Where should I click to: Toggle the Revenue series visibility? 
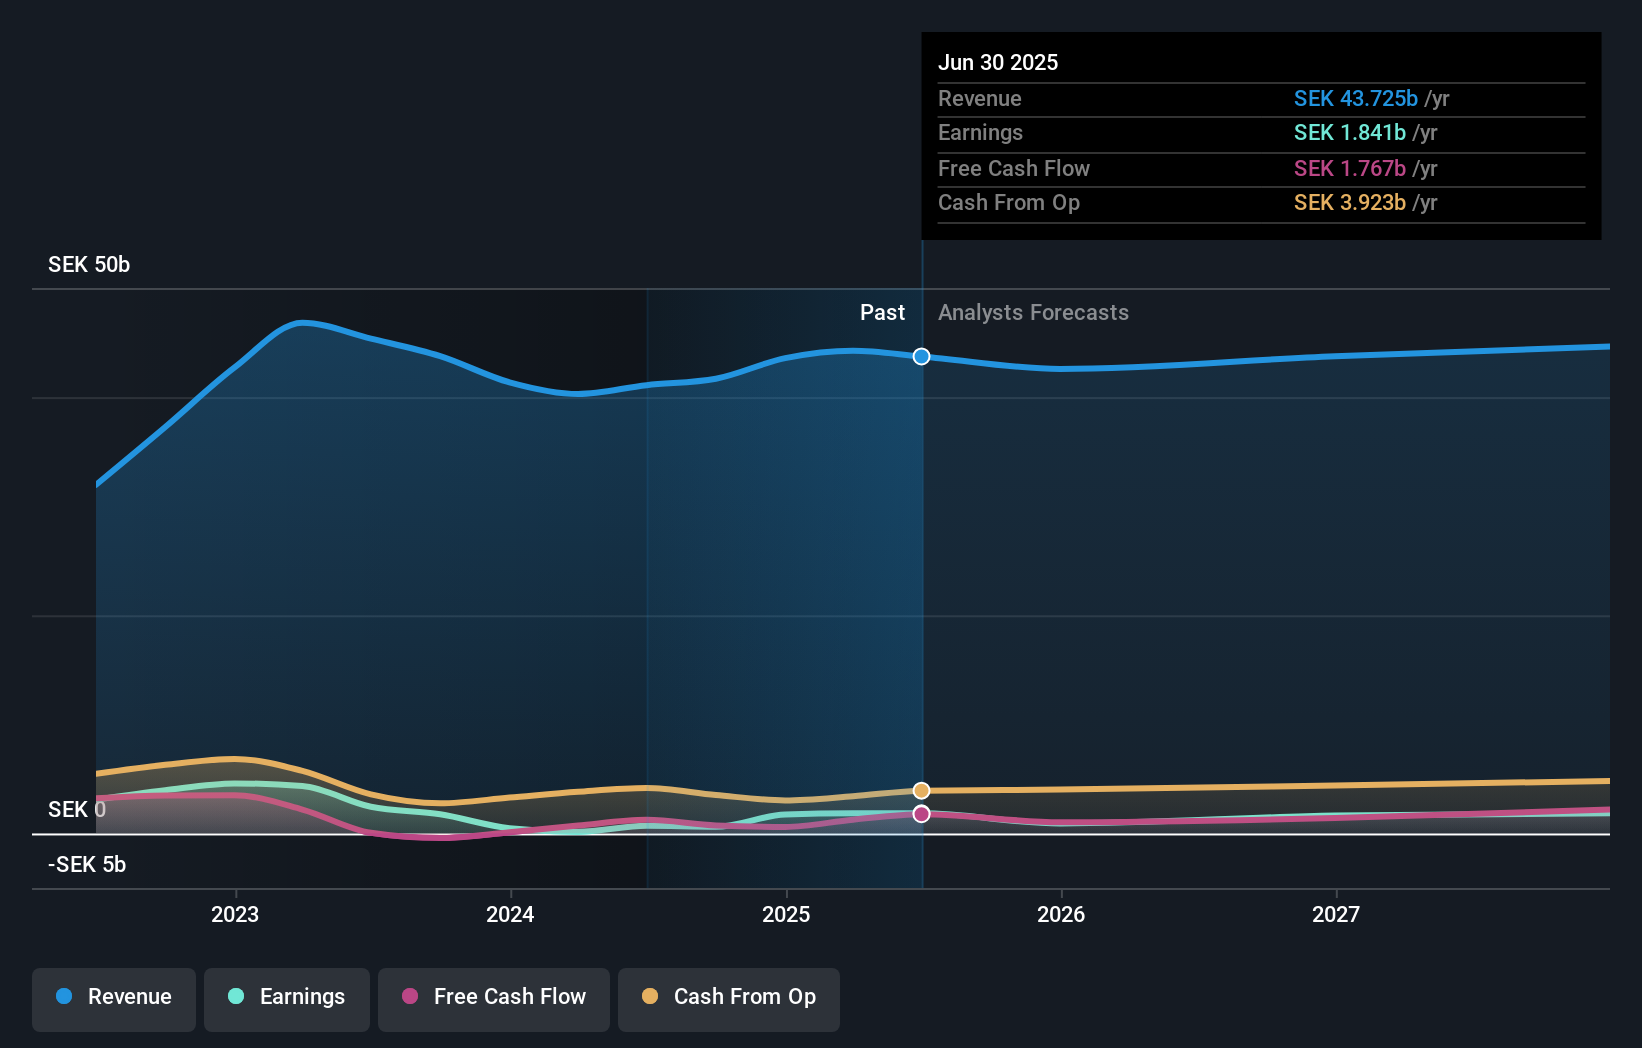pos(113,997)
